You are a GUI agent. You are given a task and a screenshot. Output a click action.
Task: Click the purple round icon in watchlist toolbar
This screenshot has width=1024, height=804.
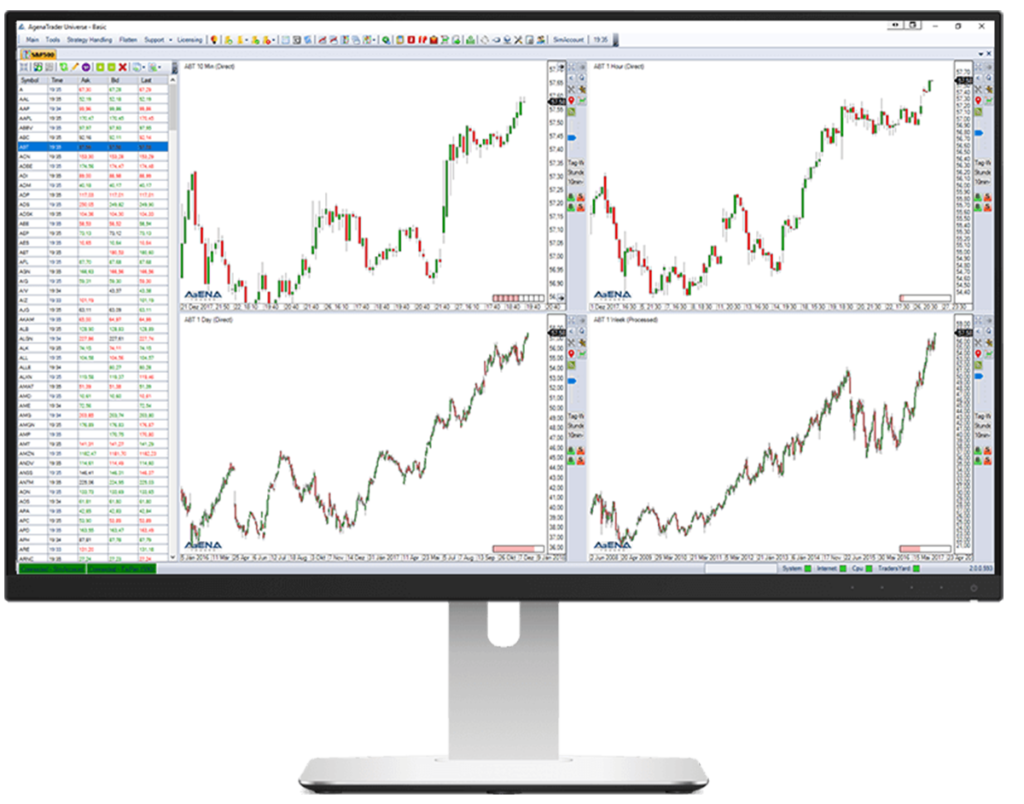pyautogui.click(x=86, y=67)
